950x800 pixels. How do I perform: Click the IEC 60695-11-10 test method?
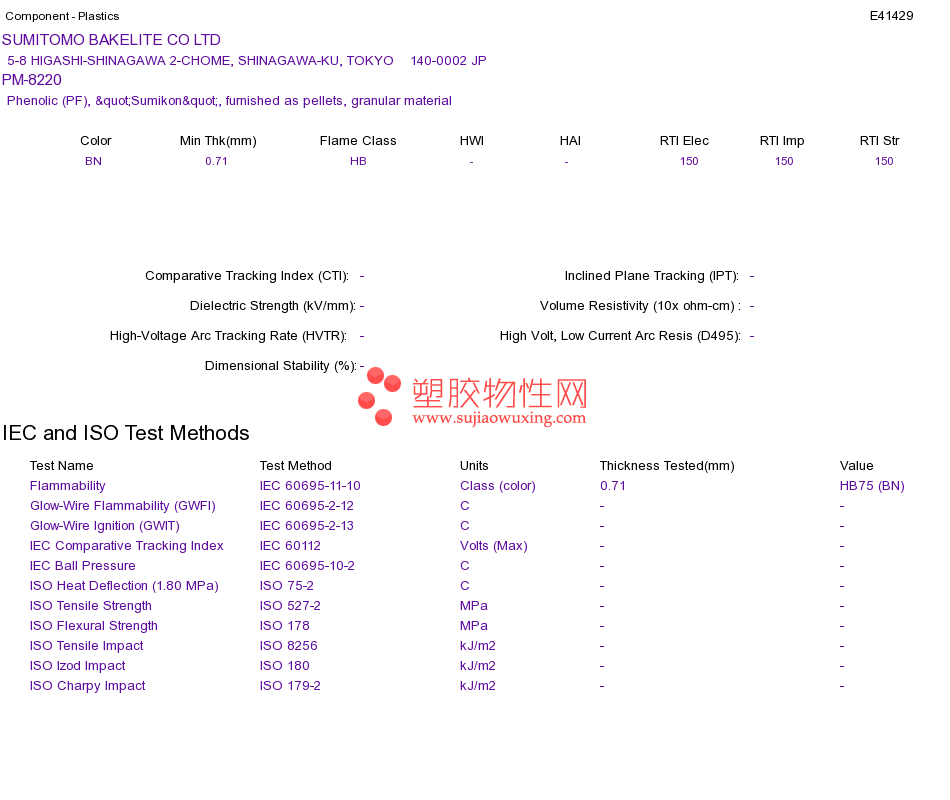pyautogui.click(x=310, y=486)
